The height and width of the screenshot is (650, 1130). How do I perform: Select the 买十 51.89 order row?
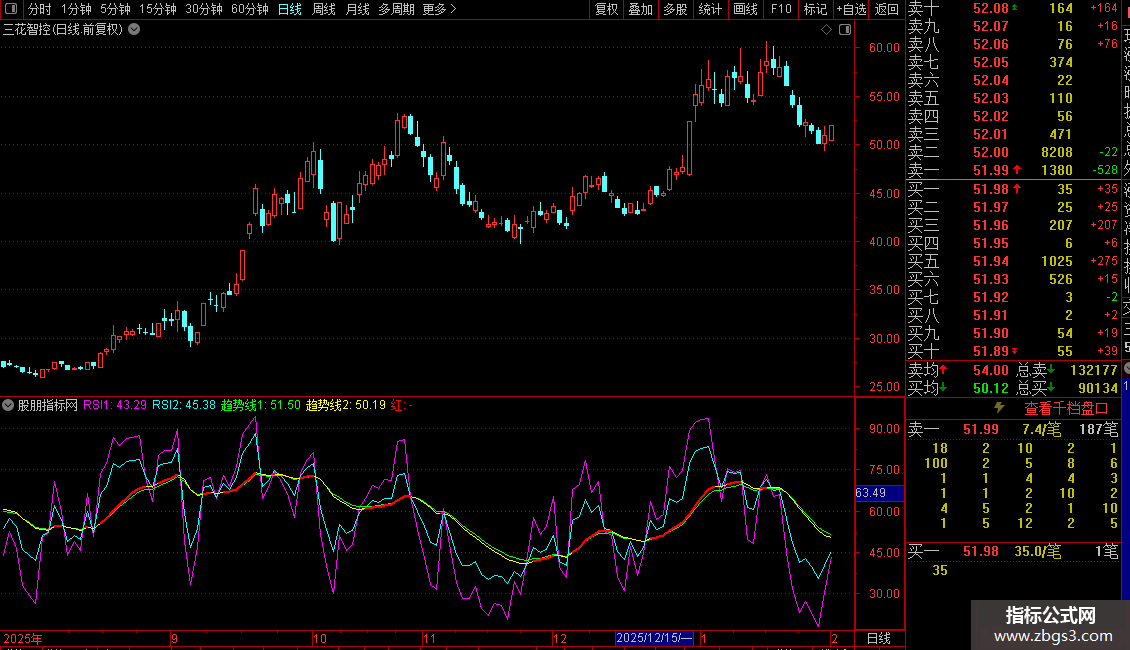pos(1014,351)
